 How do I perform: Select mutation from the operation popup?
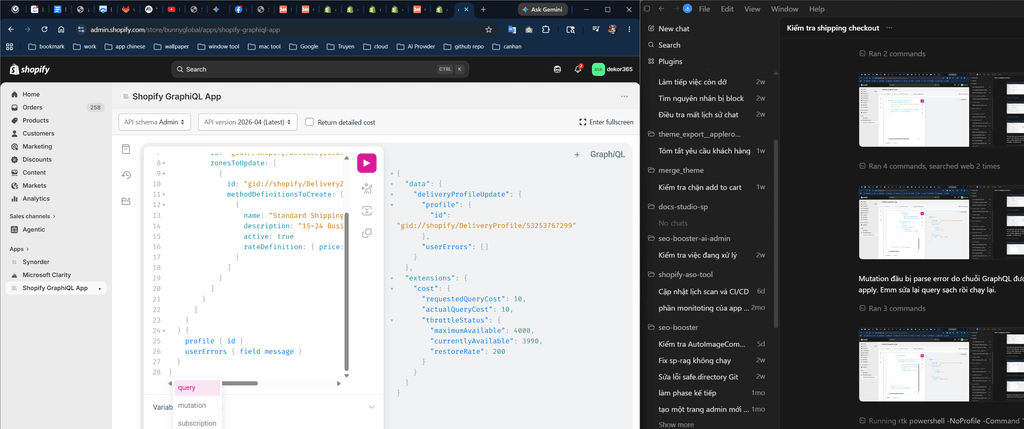tap(197, 405)
